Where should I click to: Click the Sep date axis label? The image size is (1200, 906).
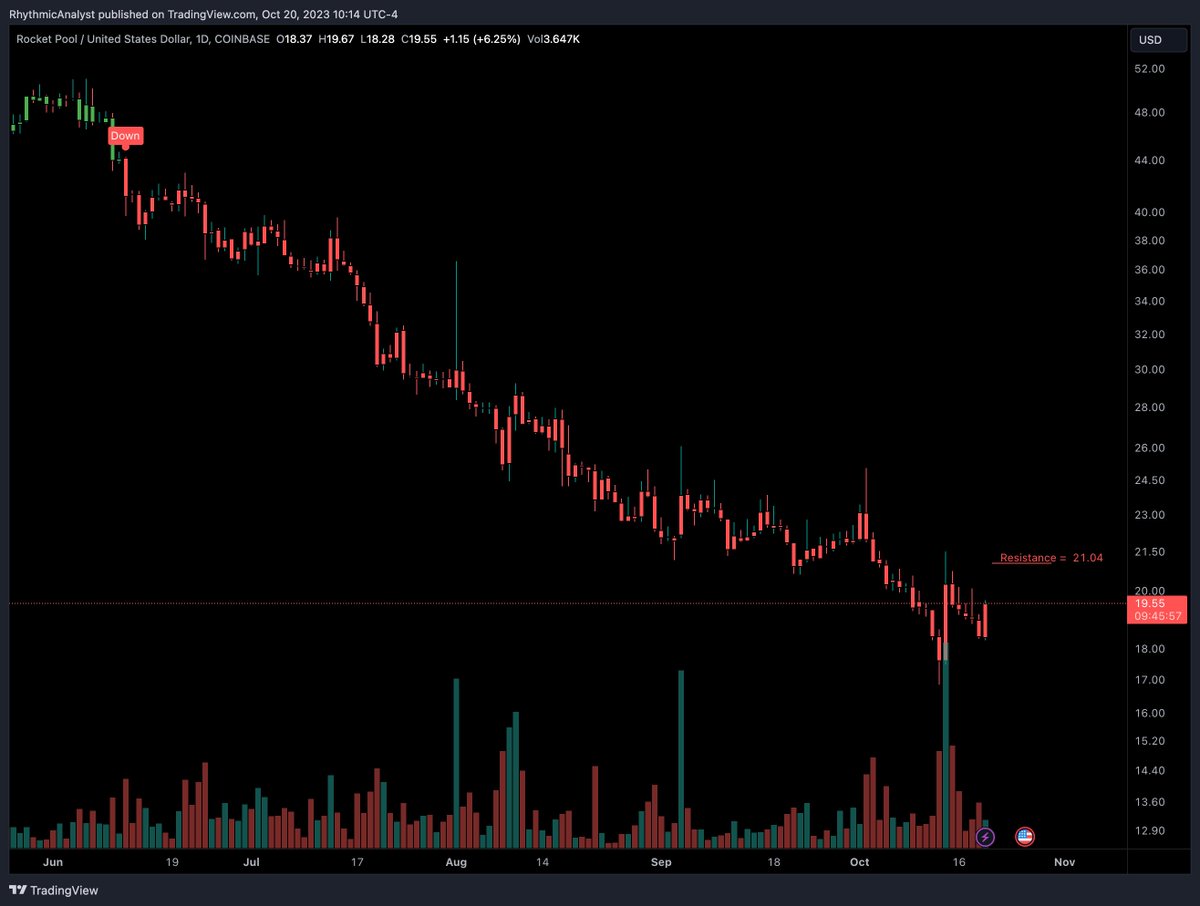[661, 861]
